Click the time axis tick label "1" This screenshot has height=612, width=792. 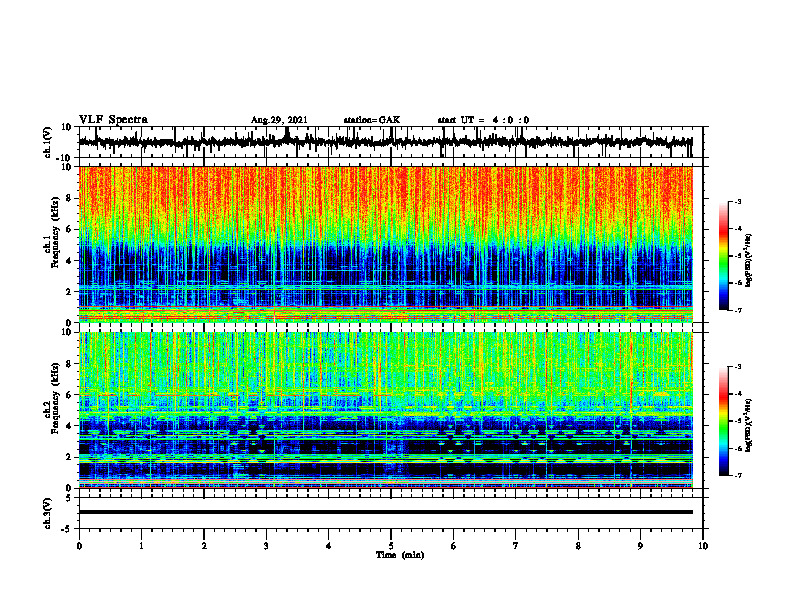click(x=141, y=546)
